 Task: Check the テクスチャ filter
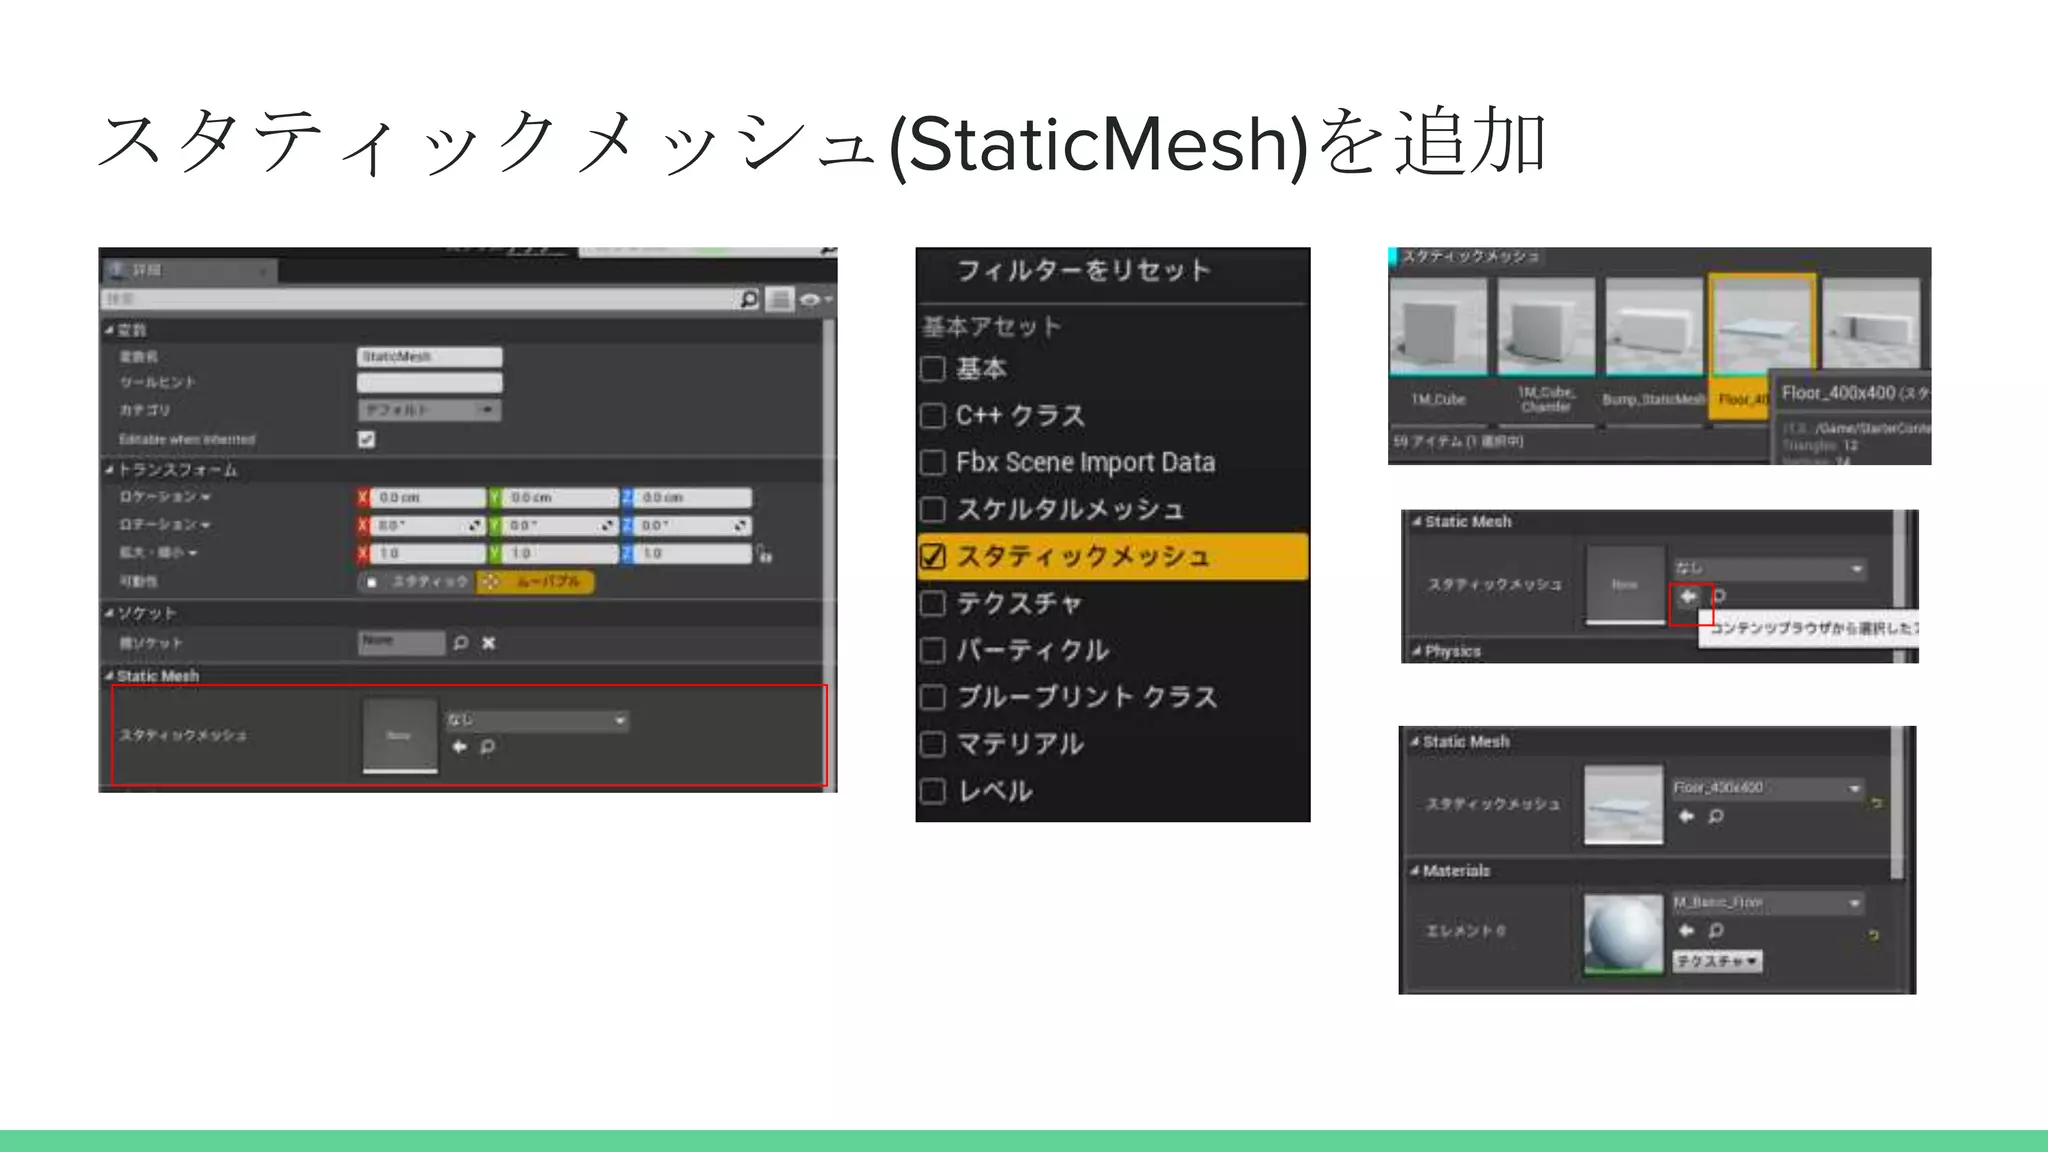tap(933, 604)
